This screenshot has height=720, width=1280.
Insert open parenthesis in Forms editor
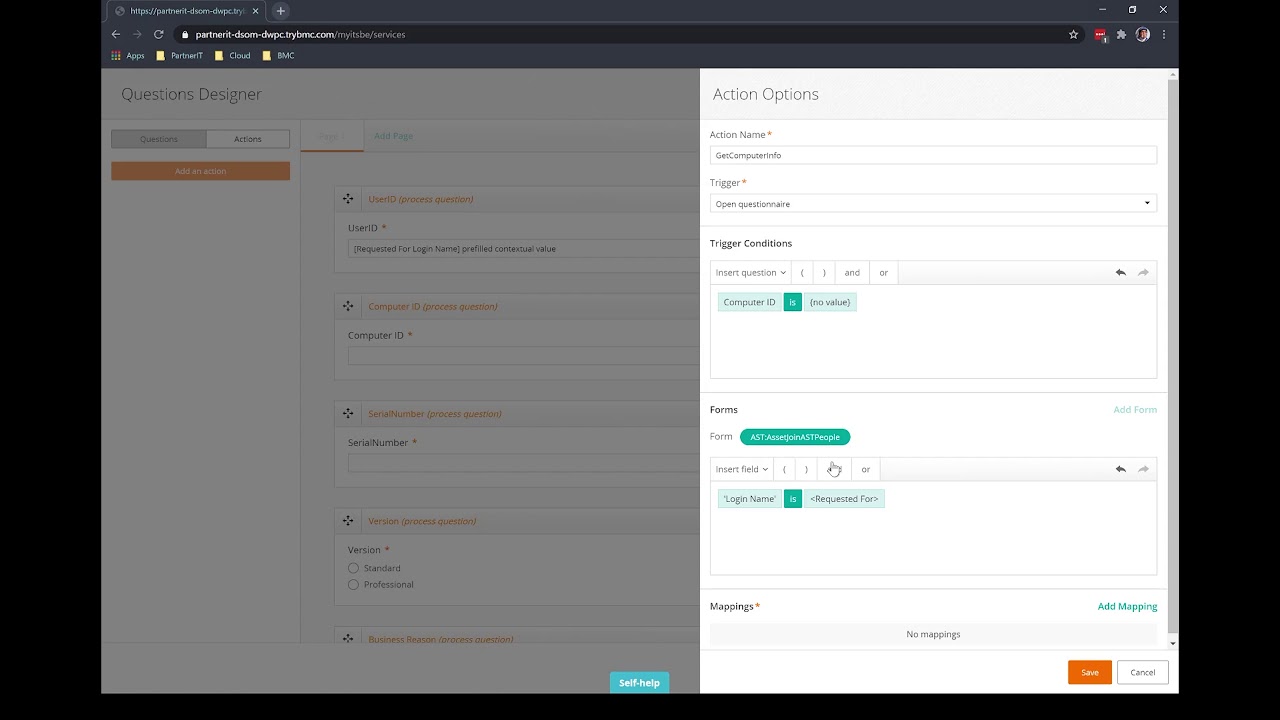coord(785,469)
